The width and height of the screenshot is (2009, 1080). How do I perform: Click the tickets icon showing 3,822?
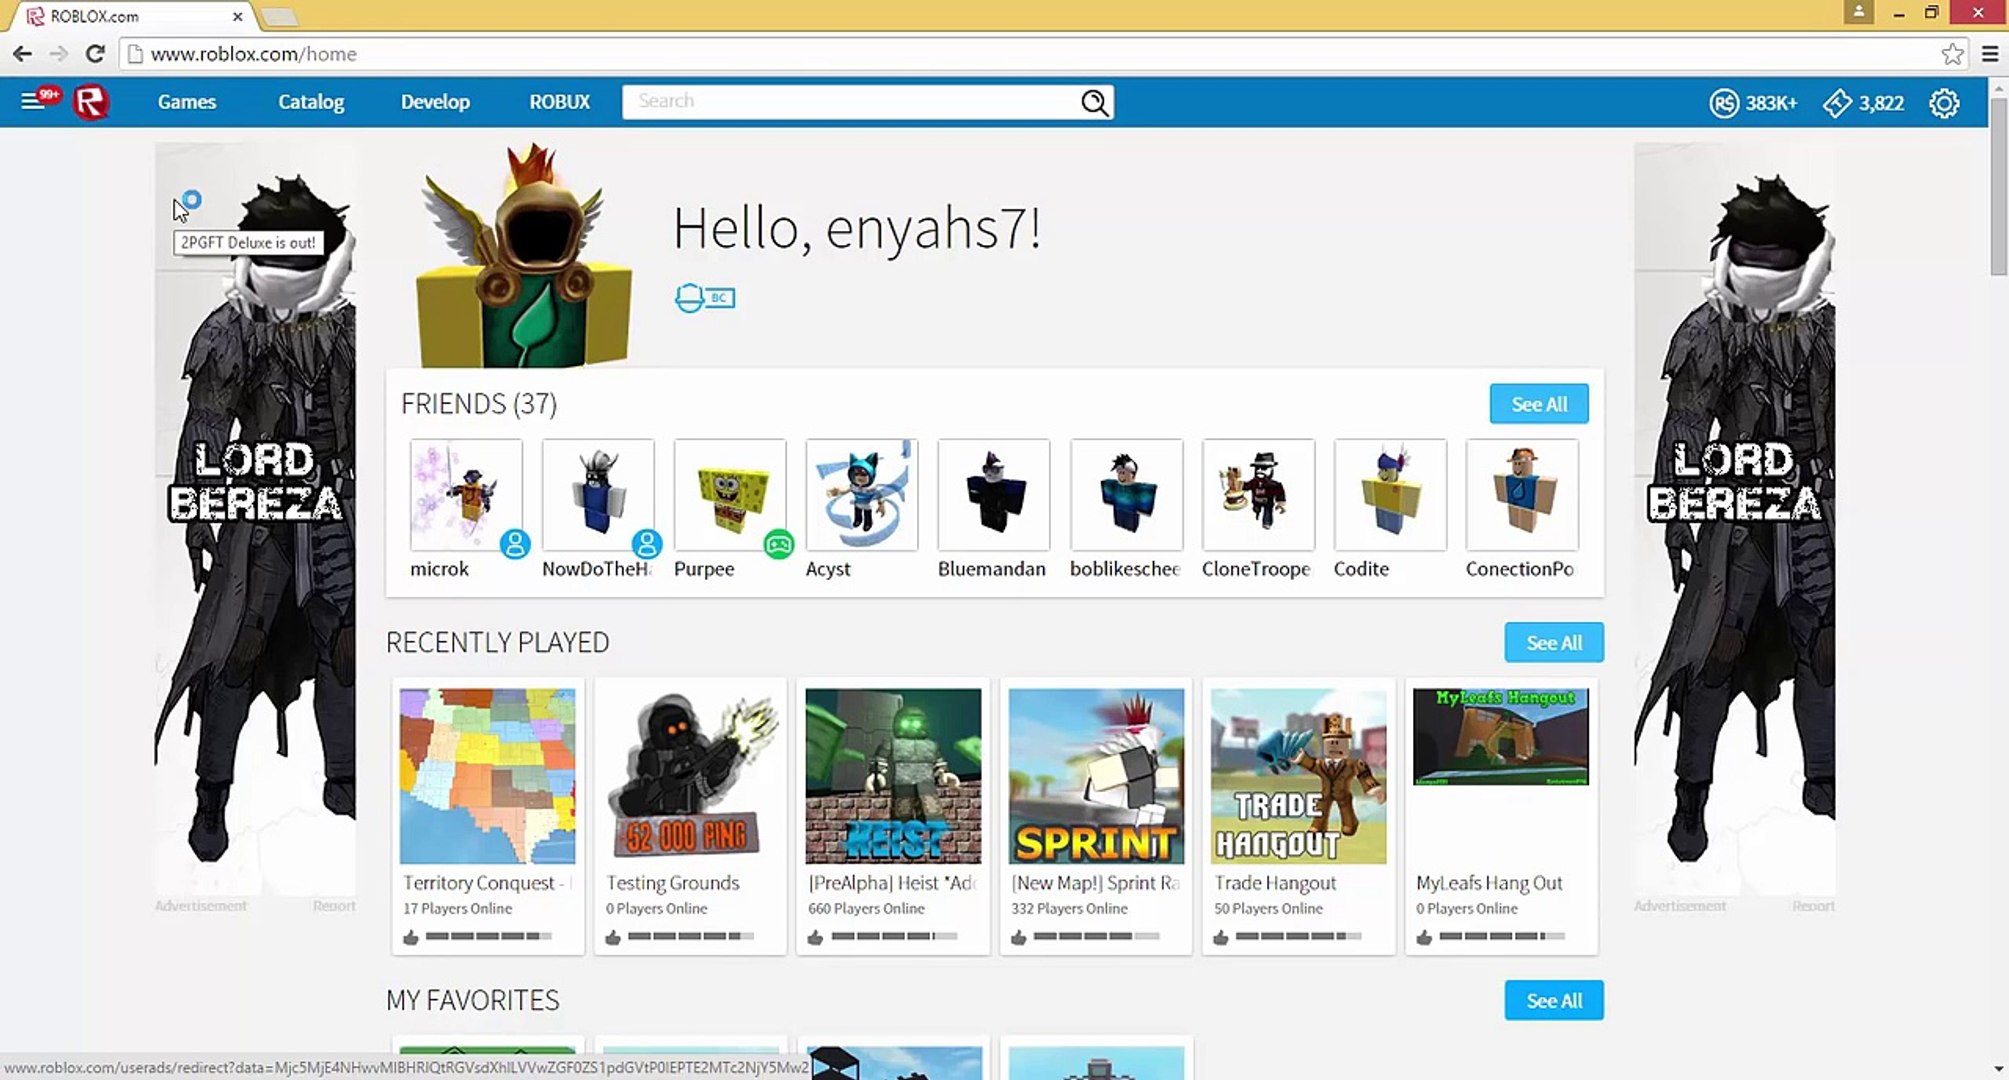coord(1837,103)
